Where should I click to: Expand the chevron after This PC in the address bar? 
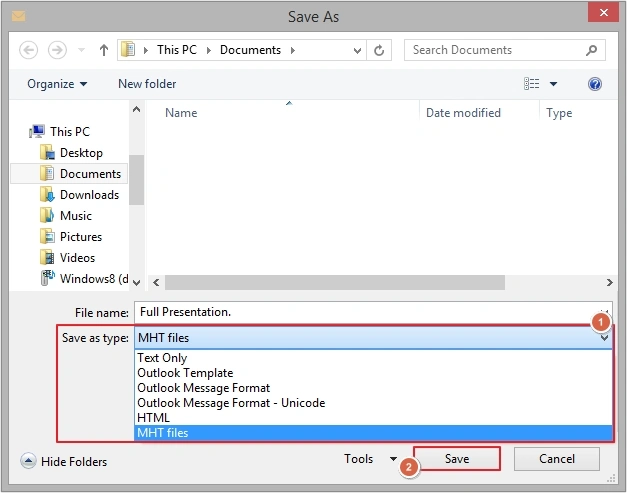[x=209, y=50]
